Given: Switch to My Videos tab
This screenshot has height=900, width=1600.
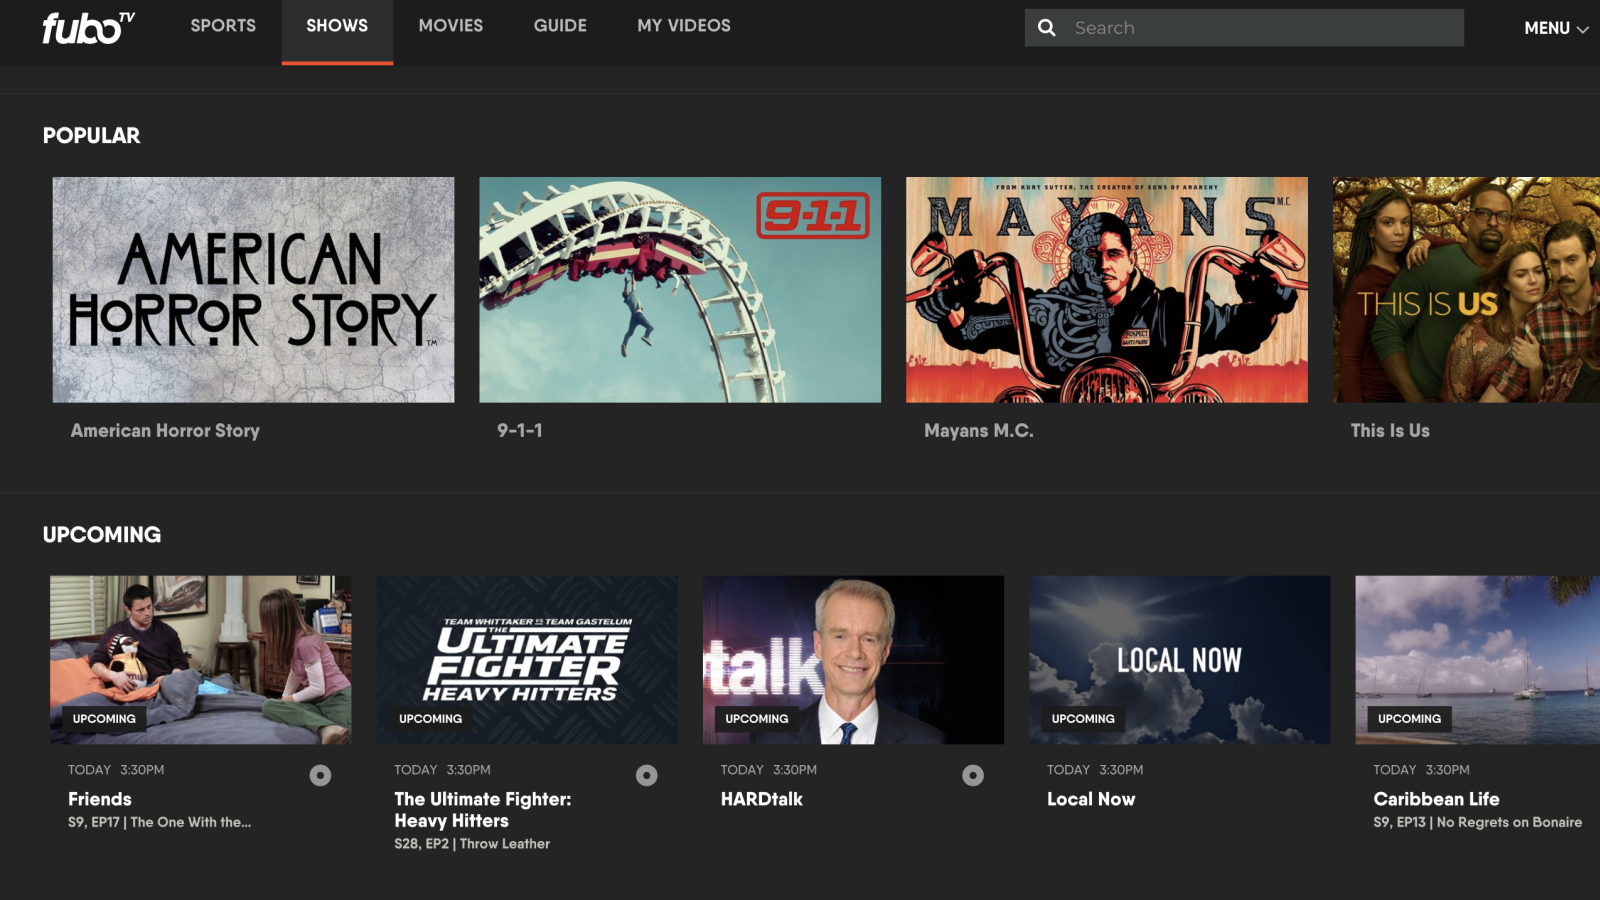Looking at the screenshot, I should point(684,26).
